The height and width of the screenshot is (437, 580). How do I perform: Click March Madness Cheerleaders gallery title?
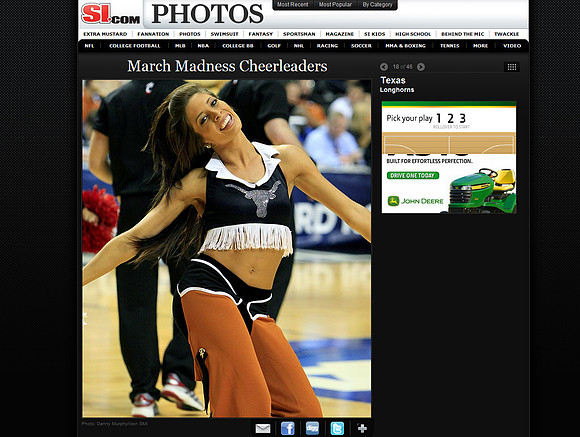click(x=227, y=66)
